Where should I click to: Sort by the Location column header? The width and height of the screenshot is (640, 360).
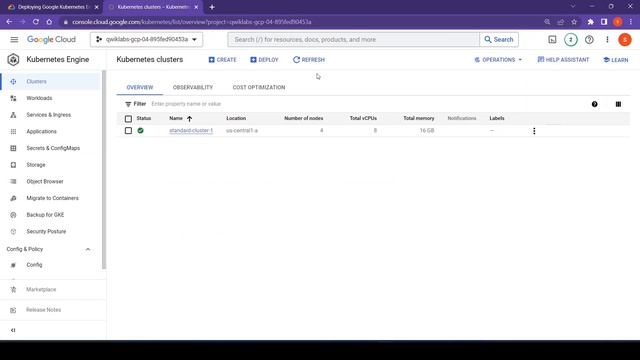click(x=236, y=118)
